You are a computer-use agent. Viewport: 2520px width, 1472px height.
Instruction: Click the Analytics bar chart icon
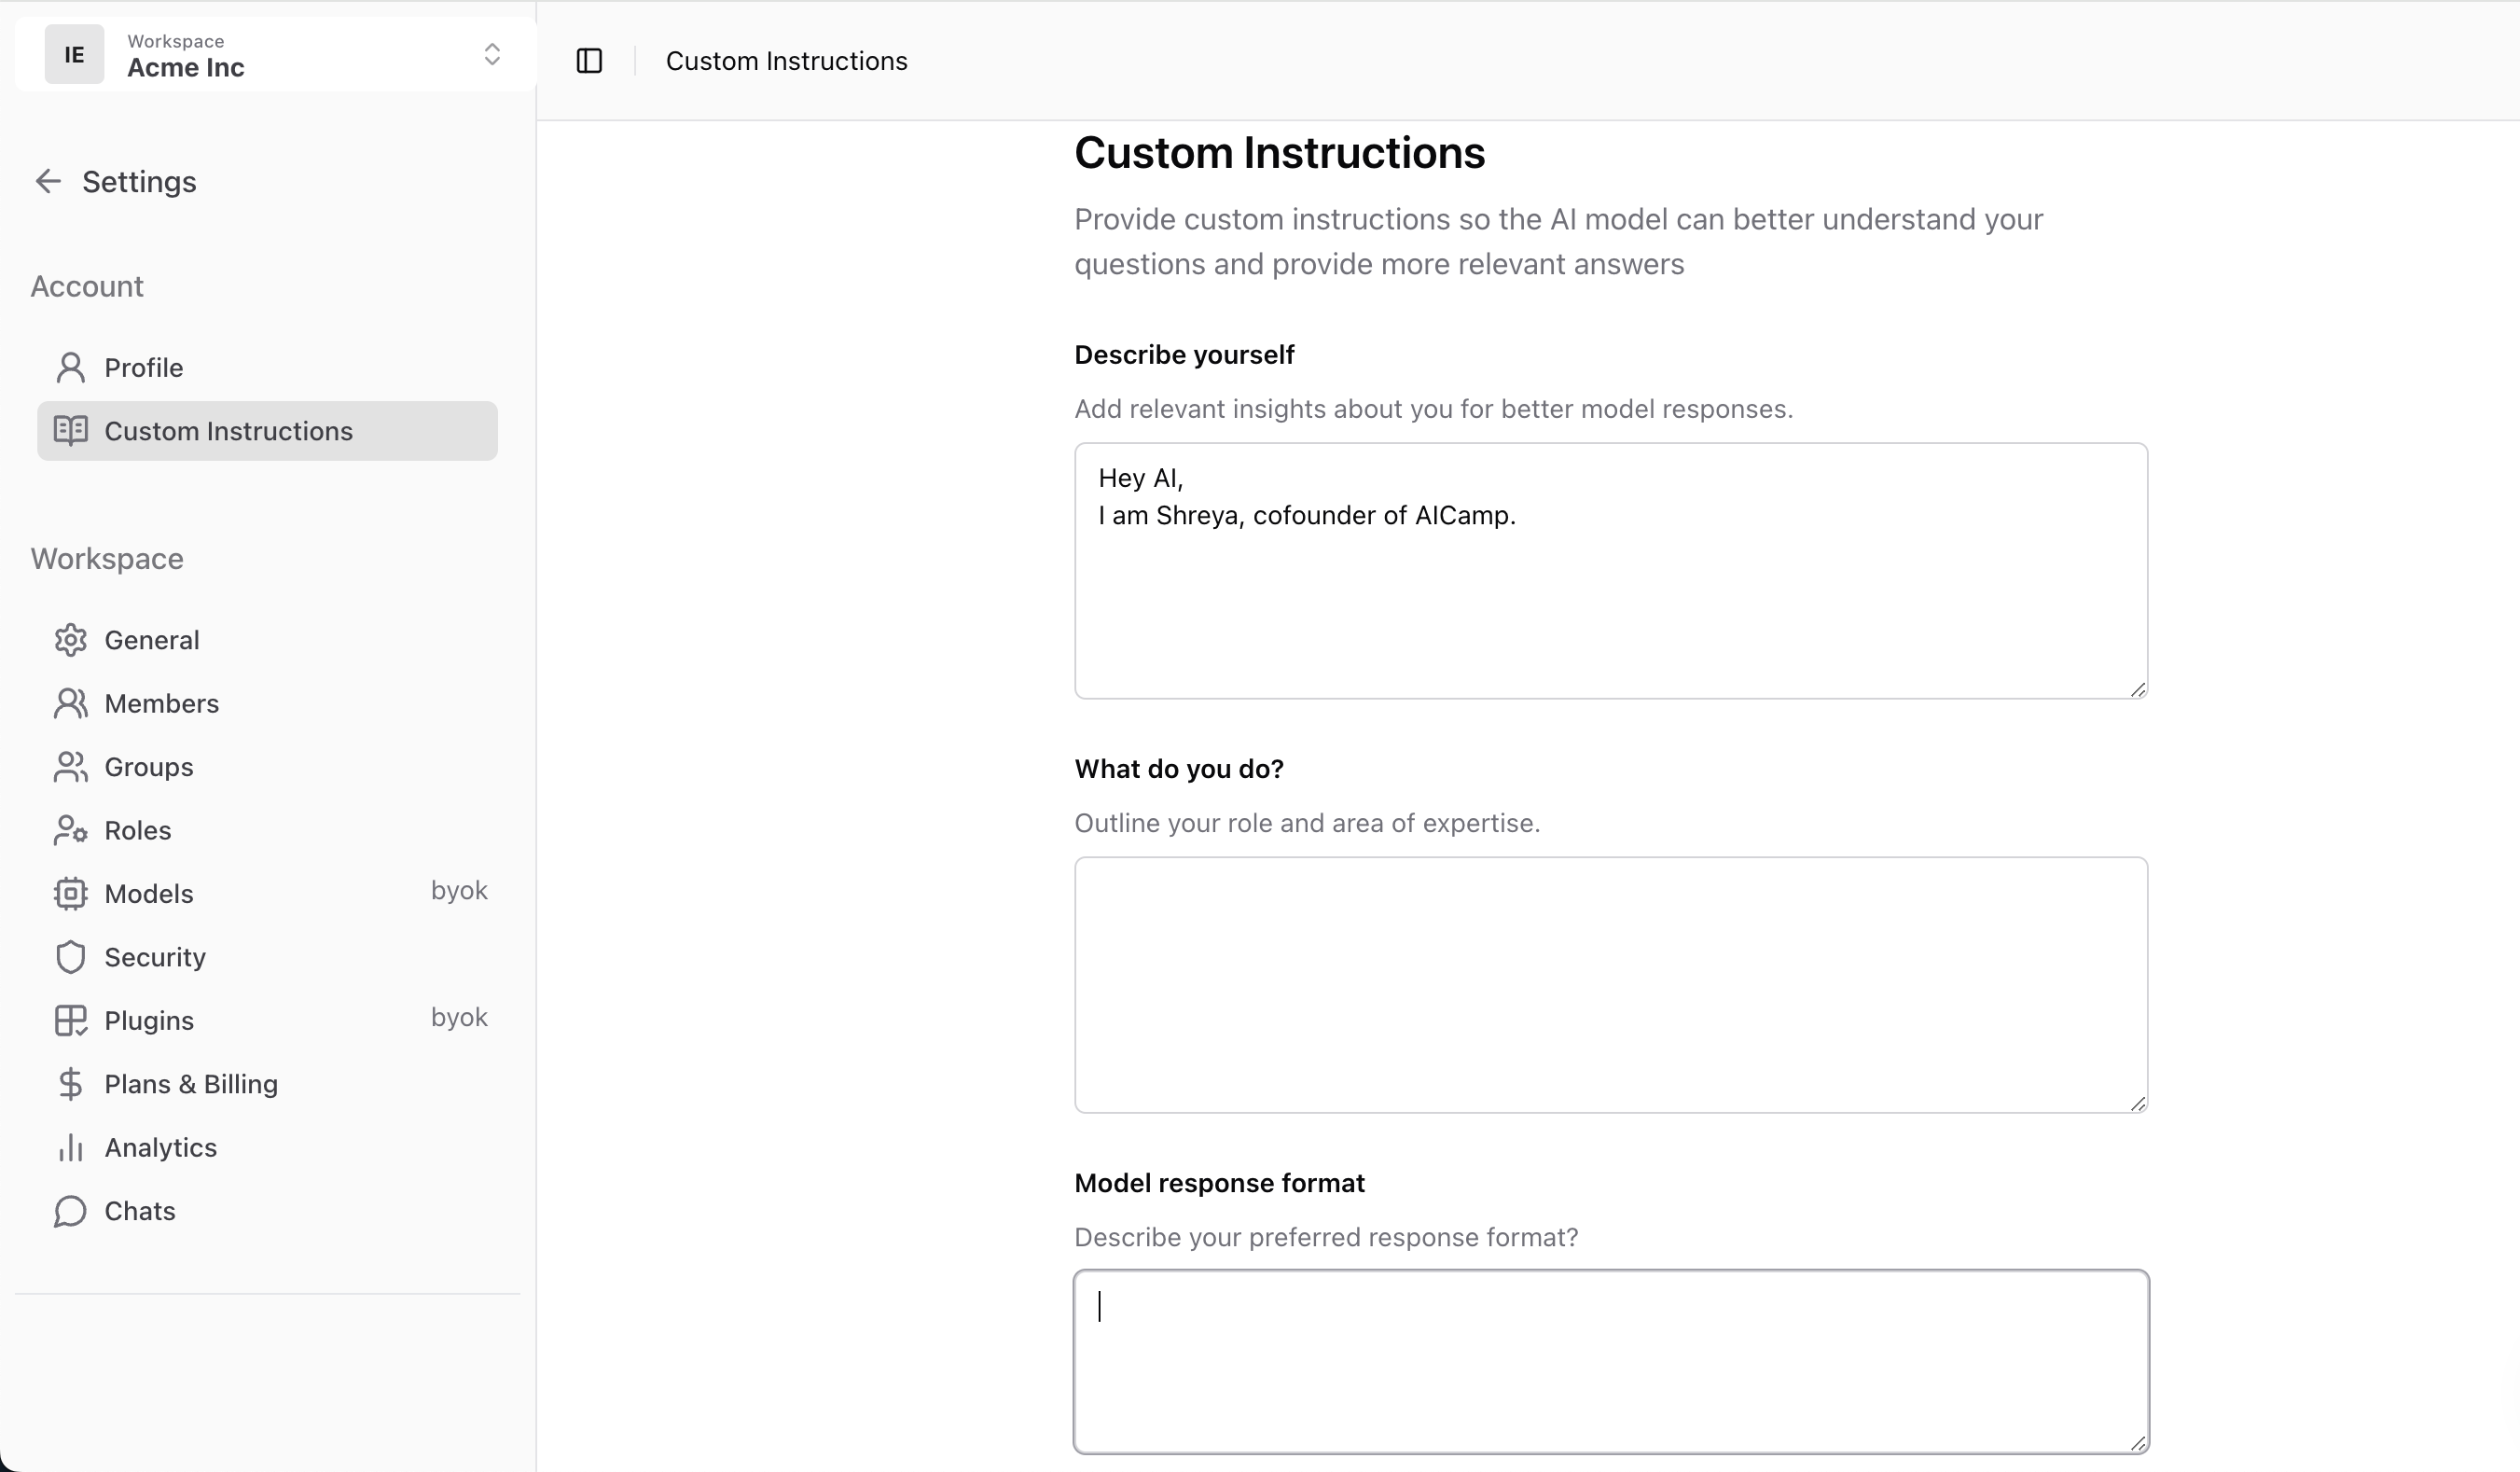[70, 1148]
